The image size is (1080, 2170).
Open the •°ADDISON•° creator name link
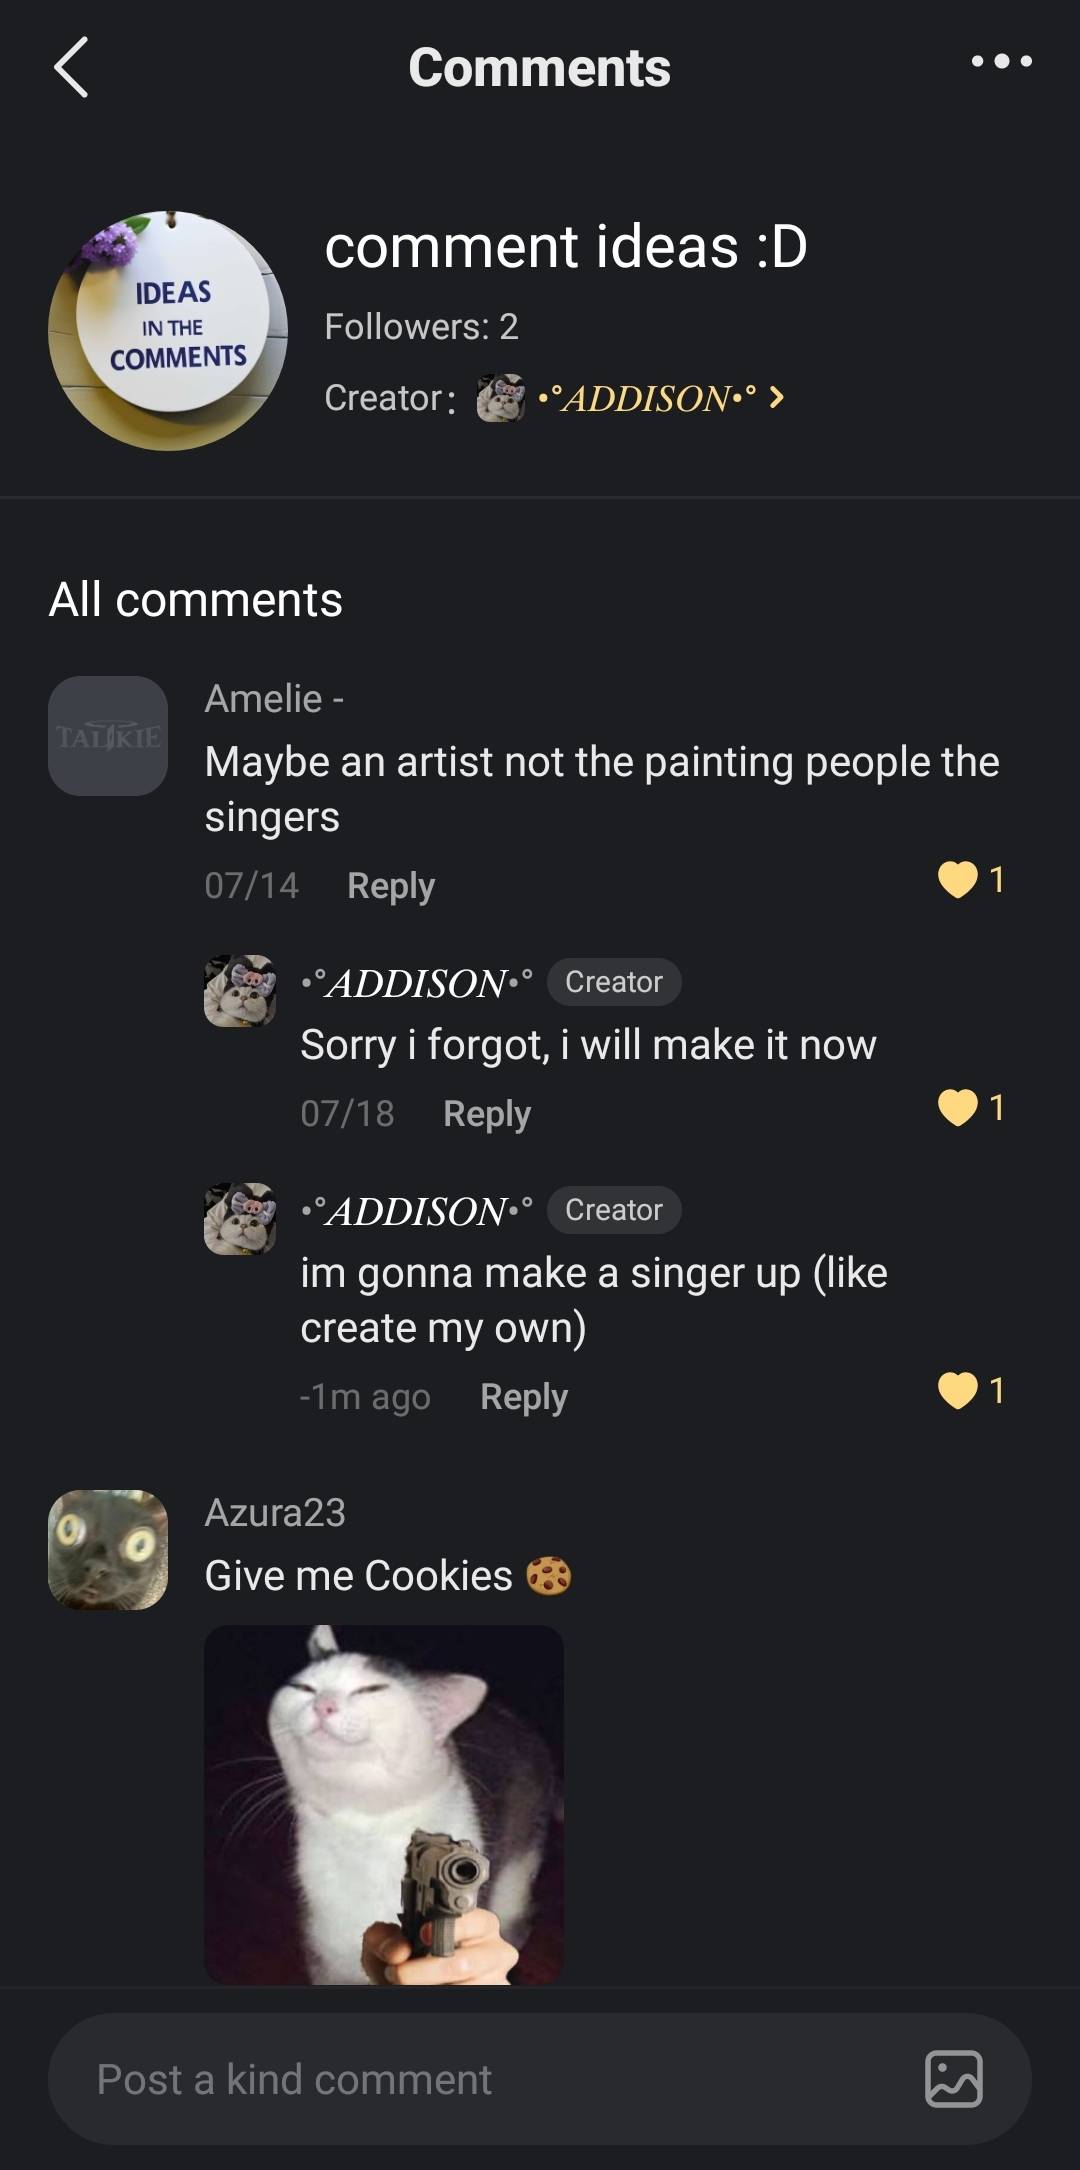(646, 398)
